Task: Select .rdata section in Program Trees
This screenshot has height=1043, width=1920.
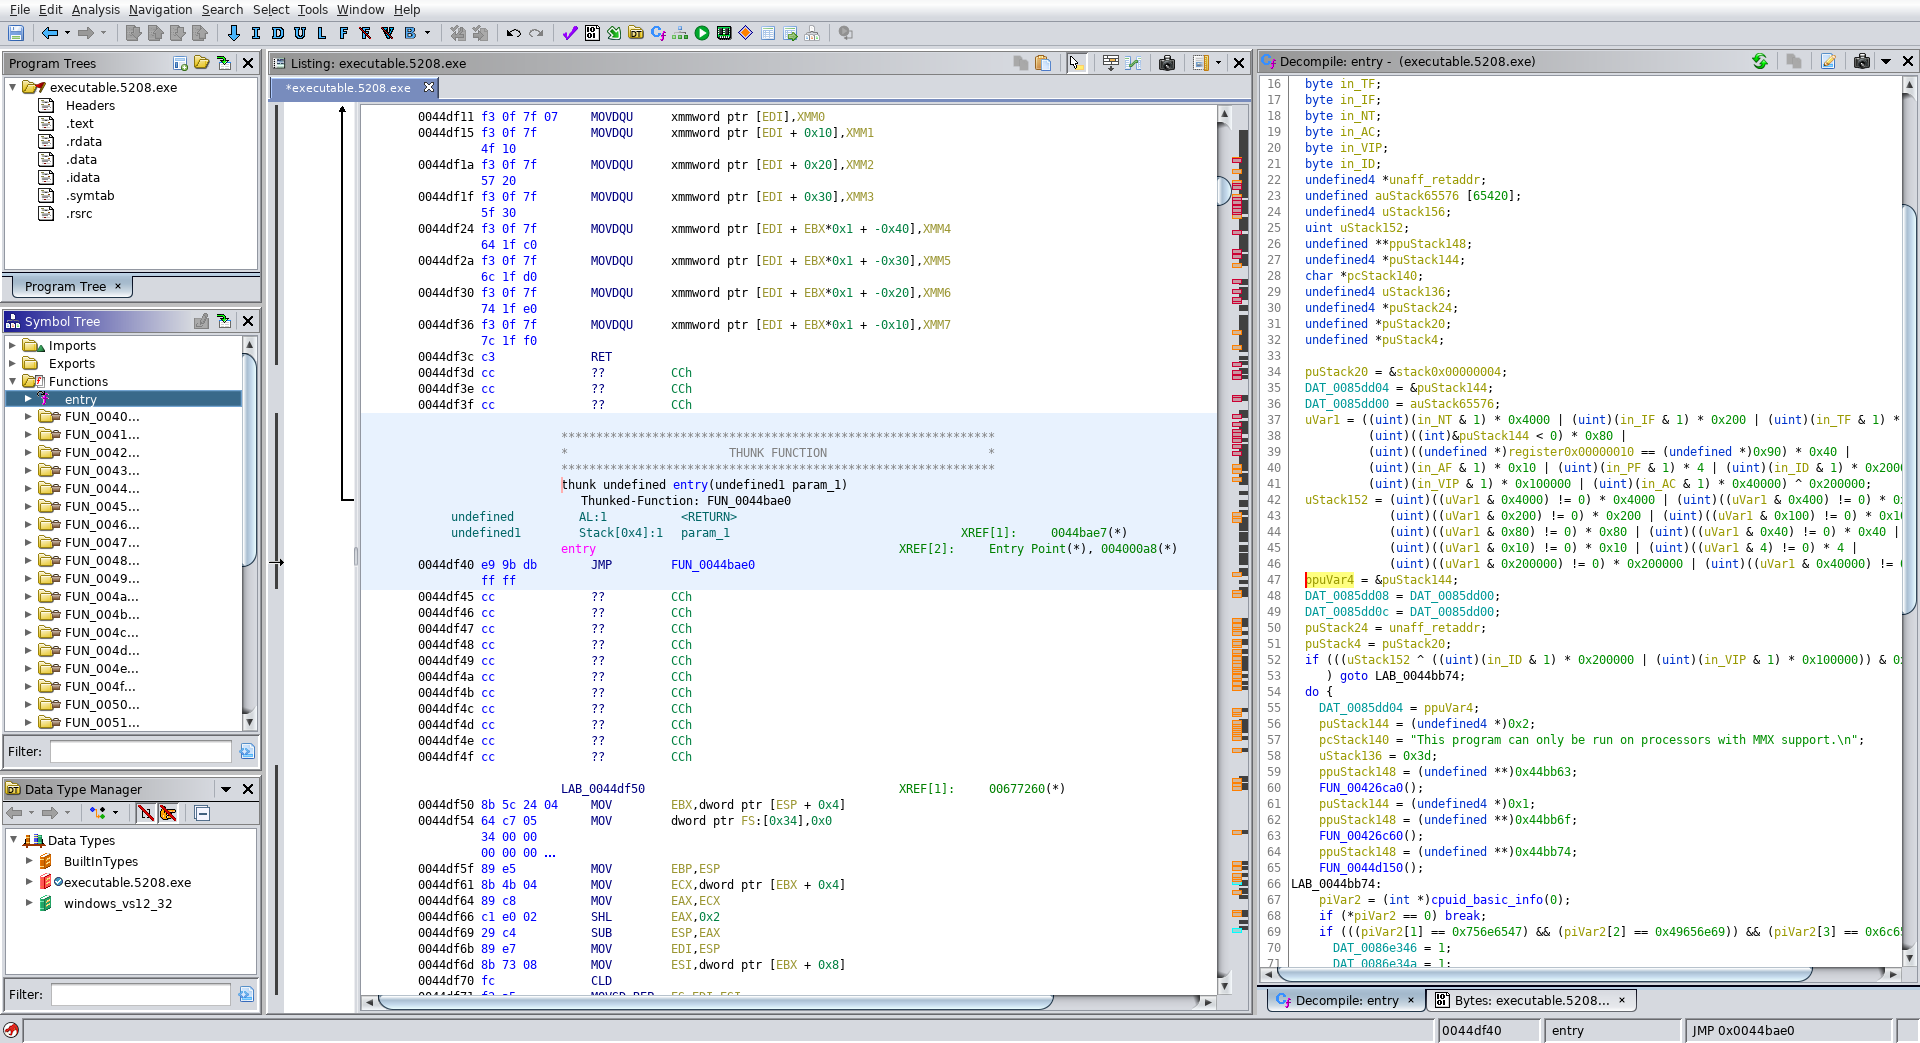Action: pos(84,142)
